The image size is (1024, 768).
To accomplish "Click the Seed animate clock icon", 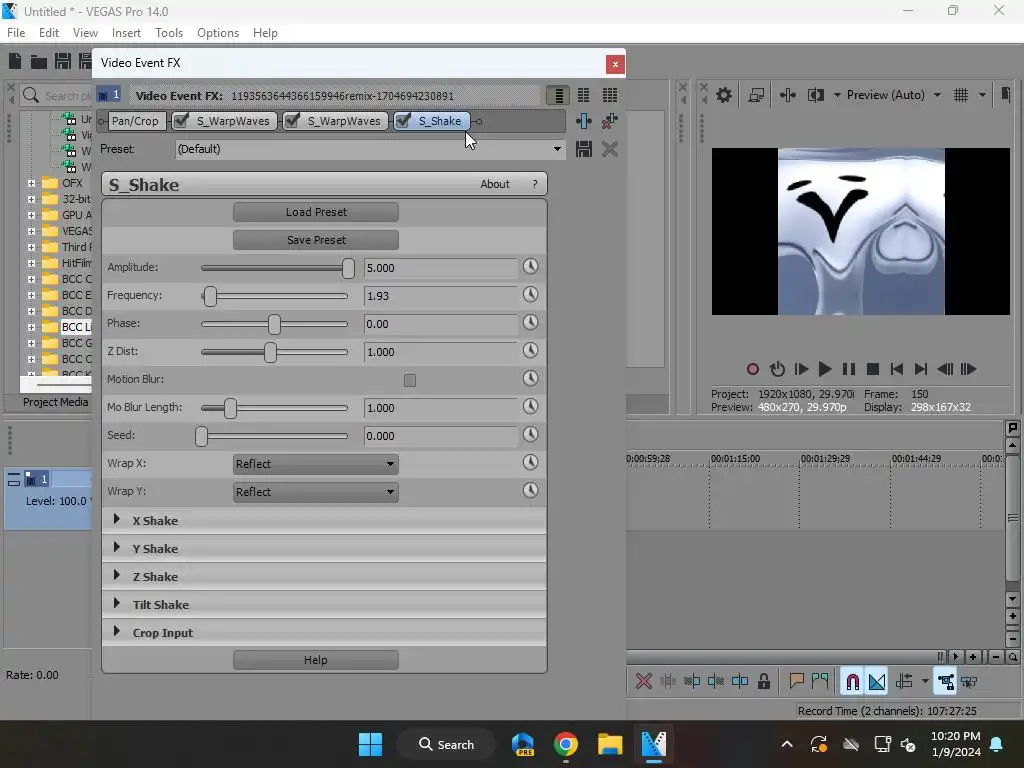I will pos(530,435).
